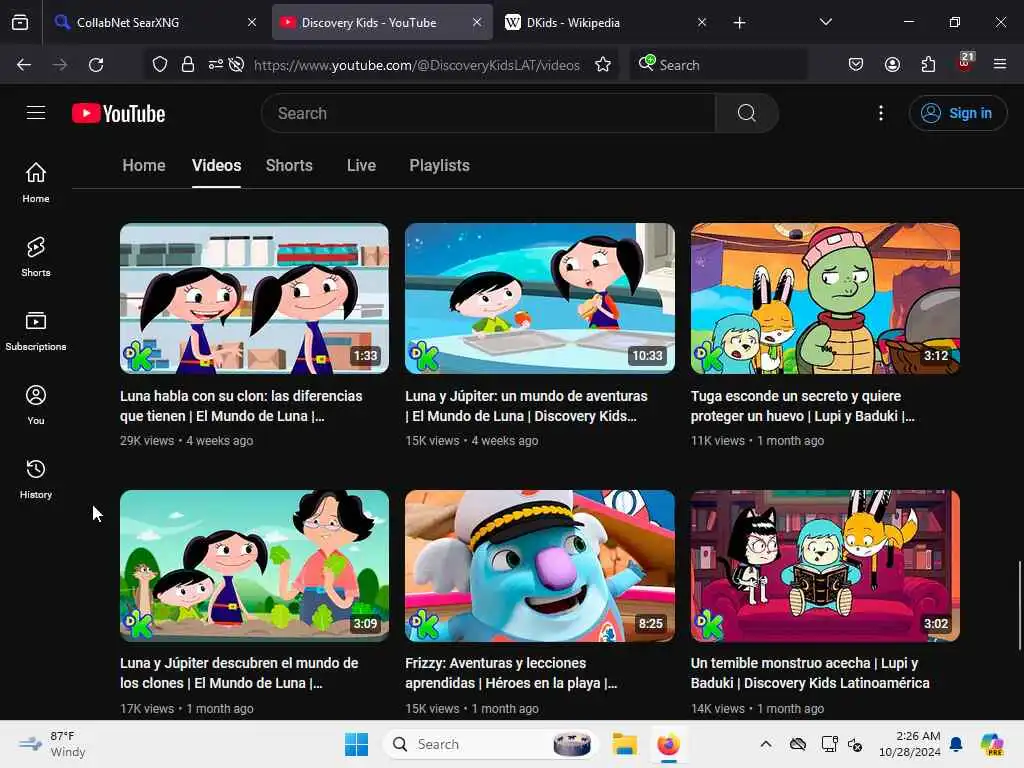Select the channel Videos tab
The image size is (1024, 768).
(x=216, y=165)
